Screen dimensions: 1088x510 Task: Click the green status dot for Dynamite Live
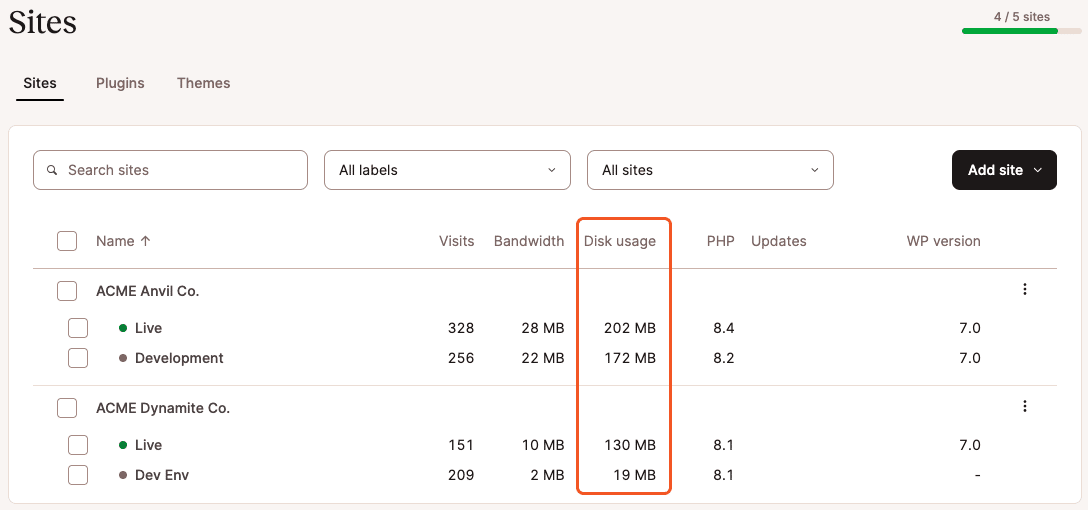[123, 444]
